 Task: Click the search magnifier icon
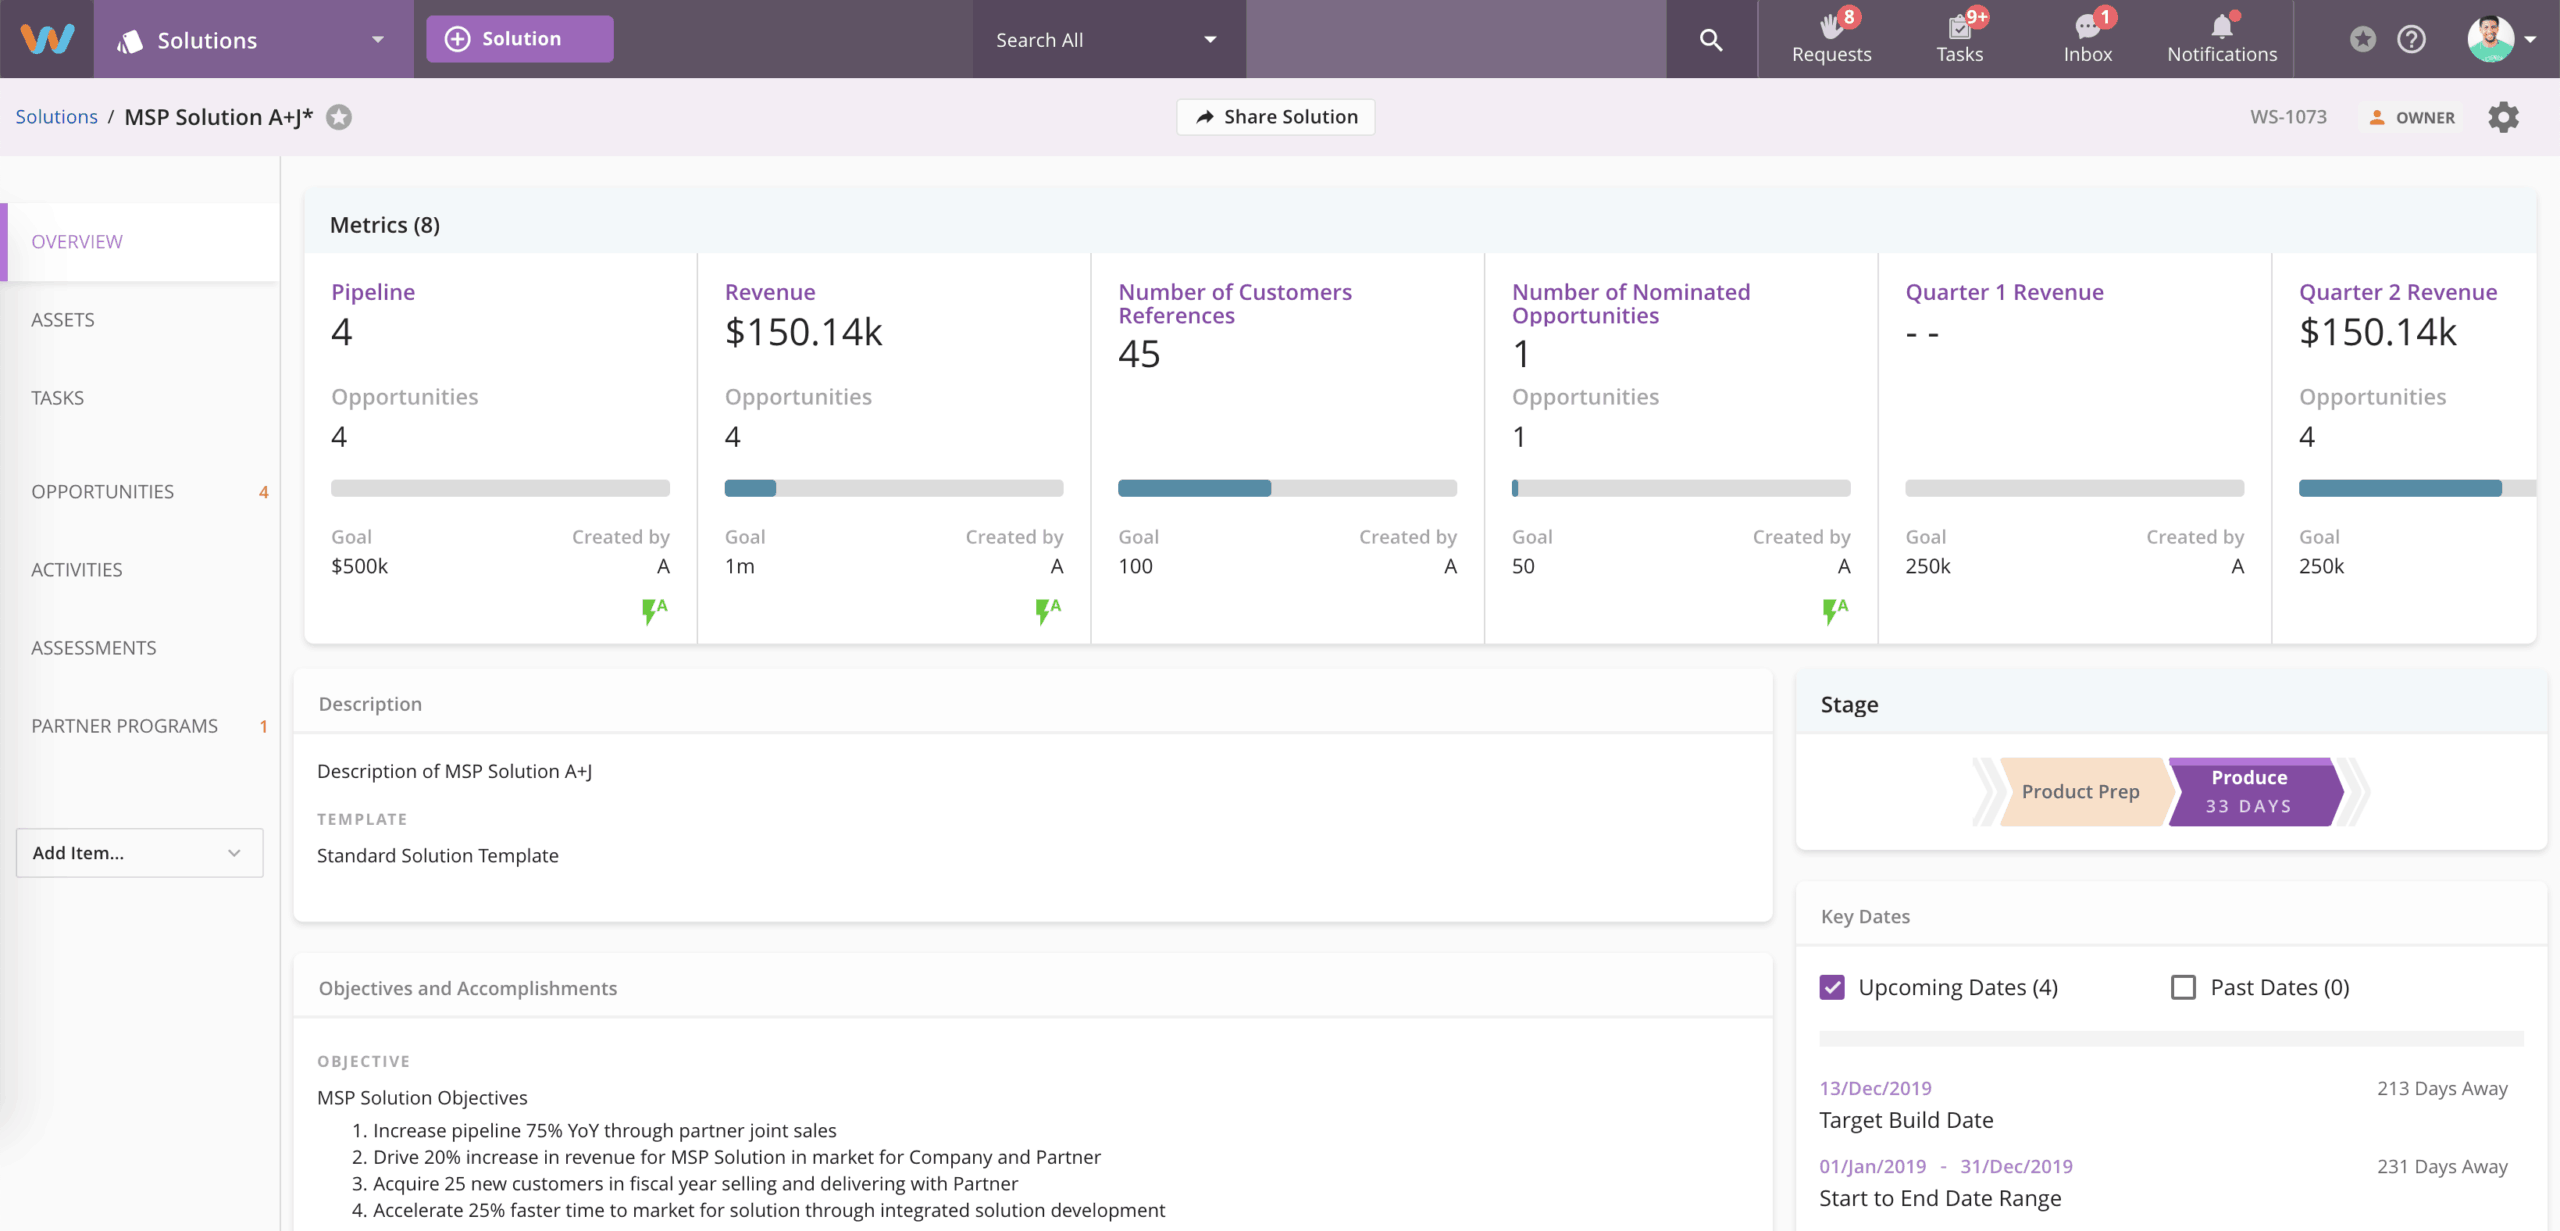click(x=1711, y=40)
